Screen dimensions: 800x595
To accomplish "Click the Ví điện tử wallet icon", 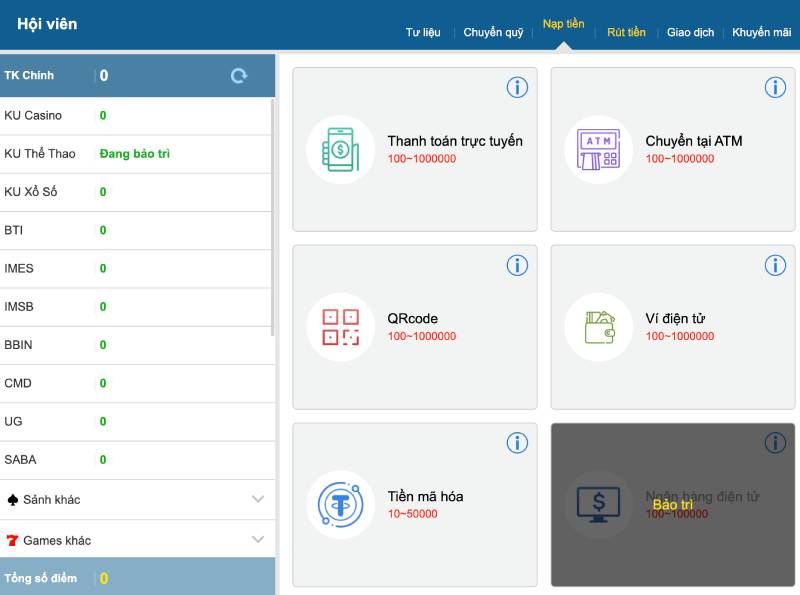I will [x=598, y=327].
